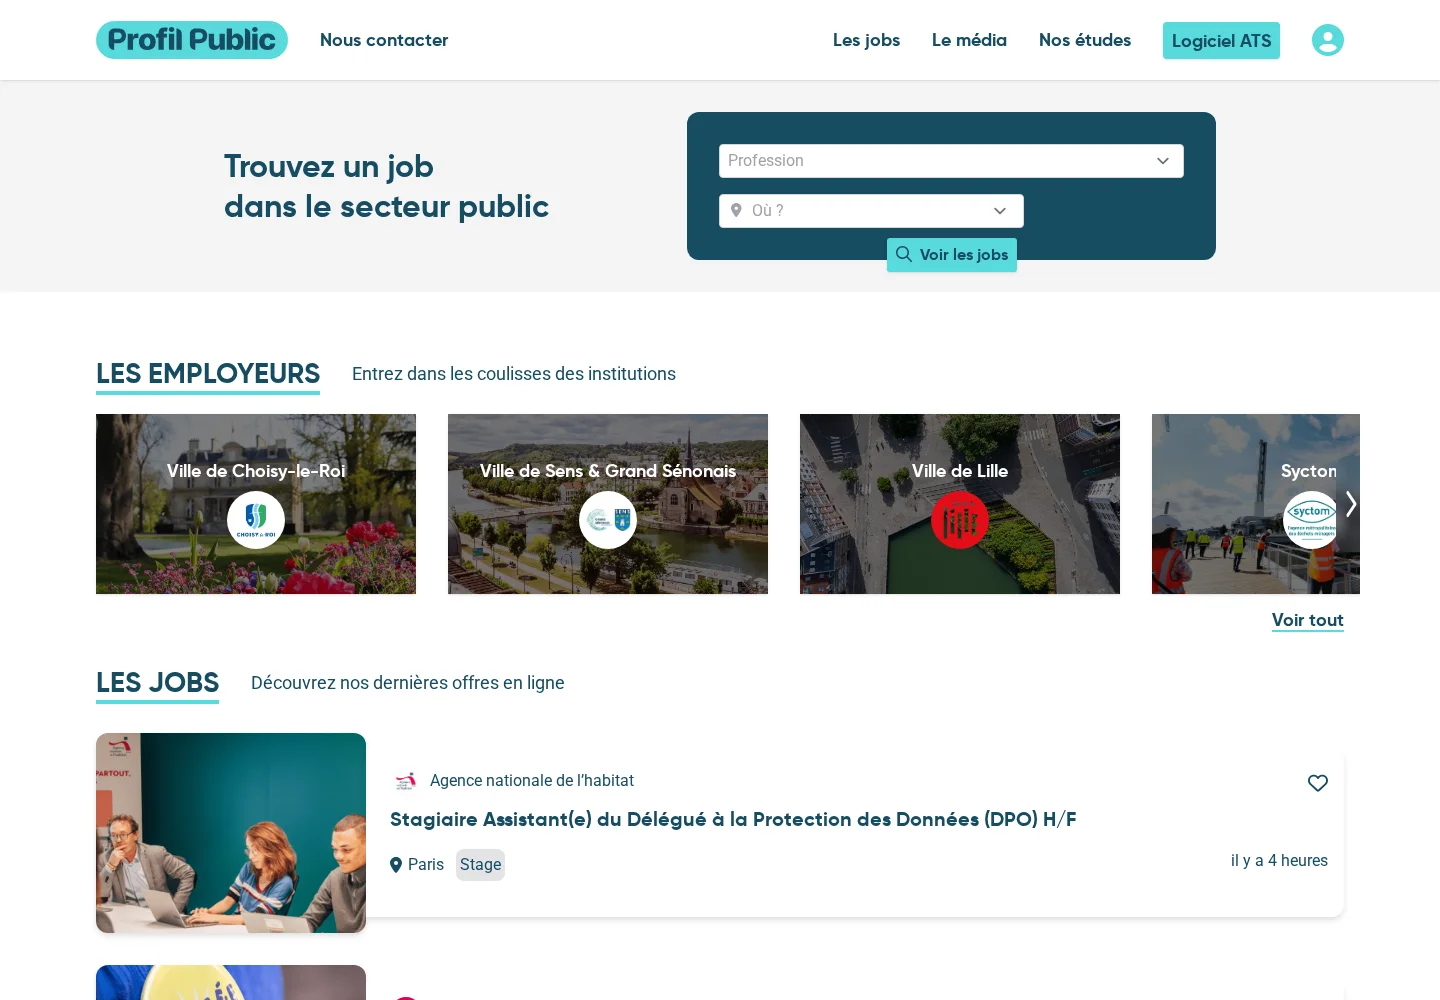Open the Ville de Sens & Grand Sénonais card

click(608, 504)
